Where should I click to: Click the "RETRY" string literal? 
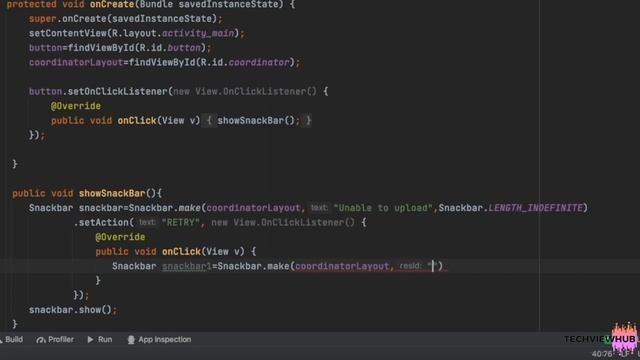[x=180, y=223]
